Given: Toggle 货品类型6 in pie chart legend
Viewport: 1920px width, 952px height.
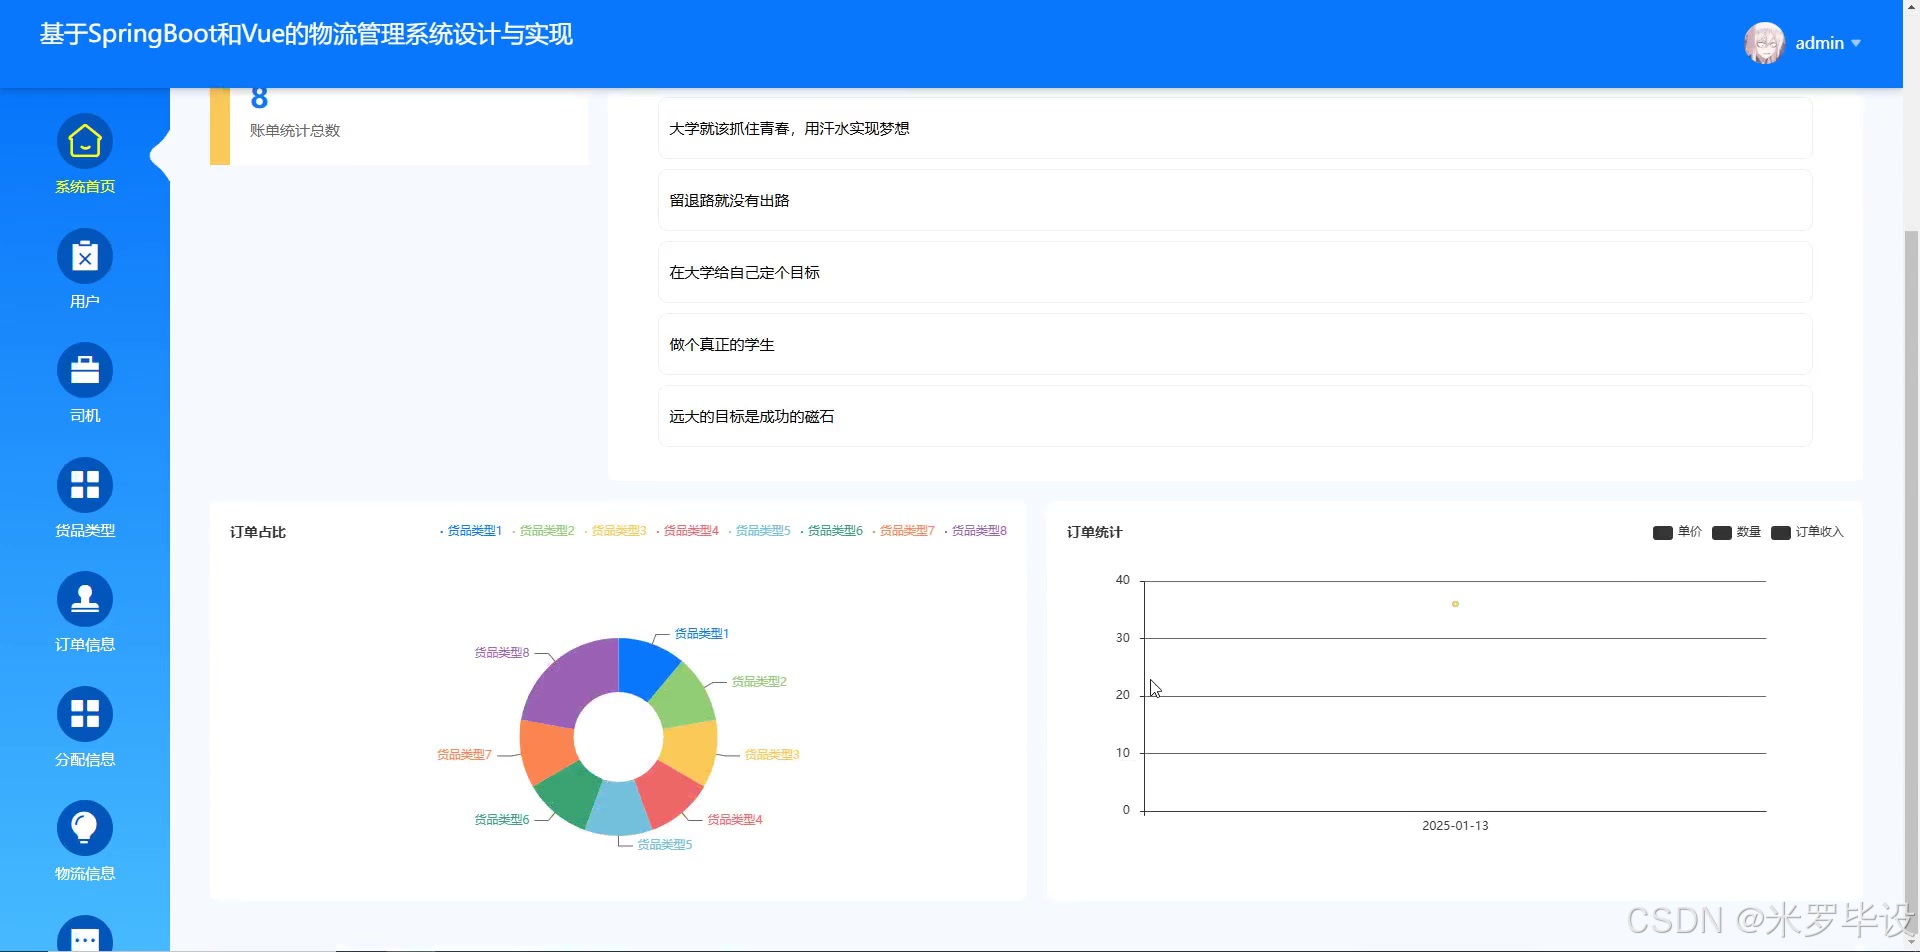Looking at the screenshot, I should coord(831,531).
